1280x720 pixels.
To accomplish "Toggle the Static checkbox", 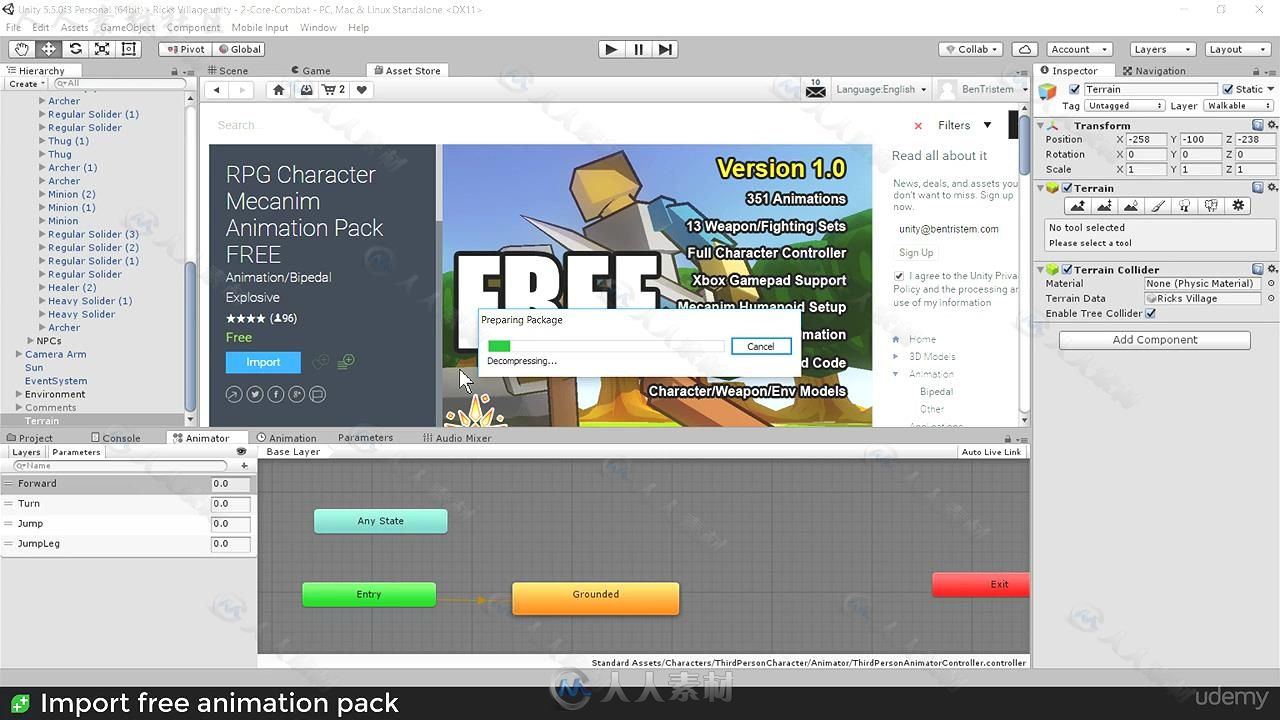I will click(x=1228, y=89).
